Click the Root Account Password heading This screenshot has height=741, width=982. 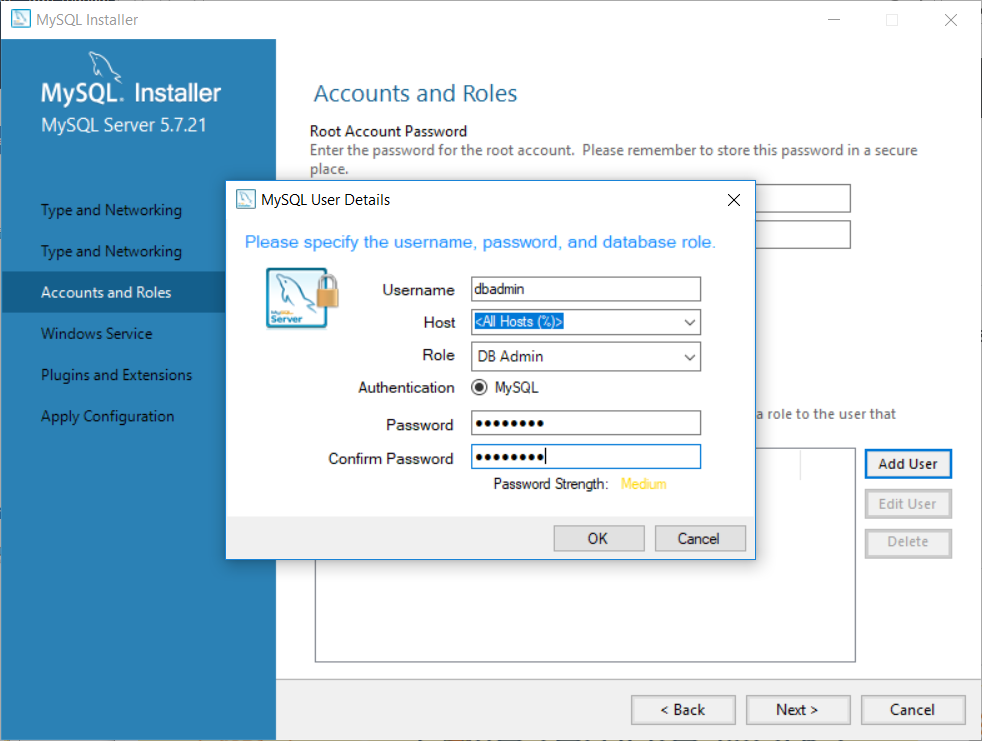[388, 131]
